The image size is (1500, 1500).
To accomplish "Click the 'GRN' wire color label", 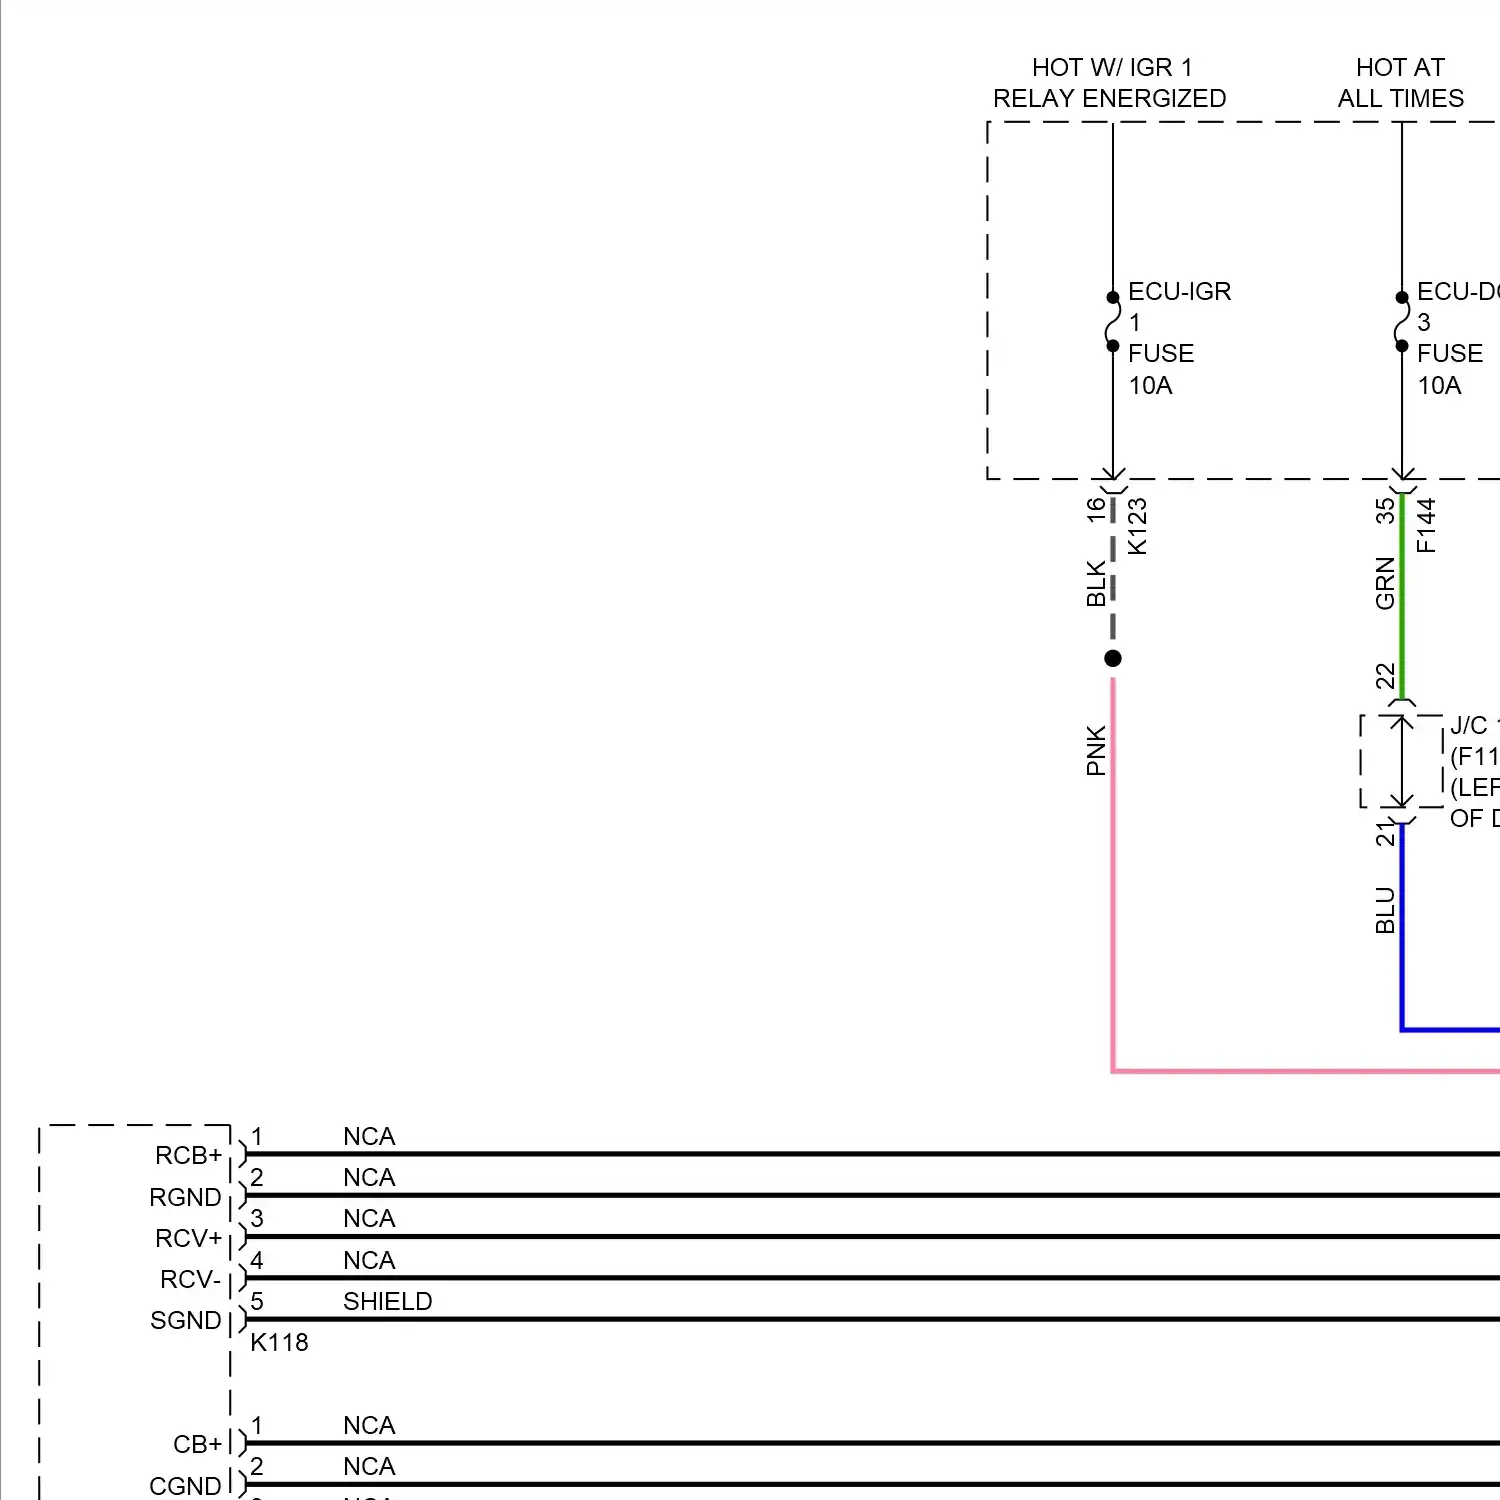I will pyautogui.click(x=1385, y=584).
